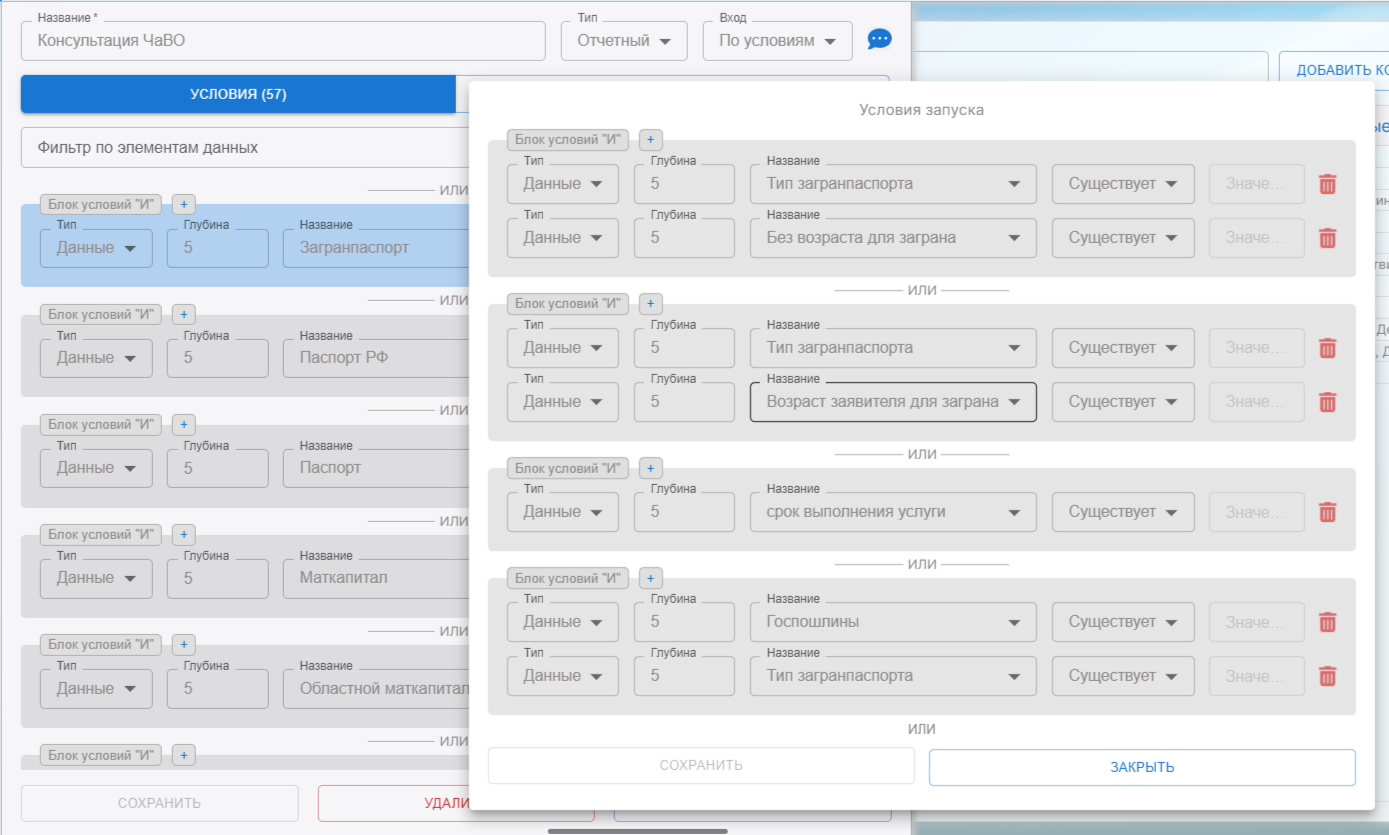
Task: Delete the 'срок выполнения услуги' condition row
Action: pyautogui.click(x=1327, y=512)
